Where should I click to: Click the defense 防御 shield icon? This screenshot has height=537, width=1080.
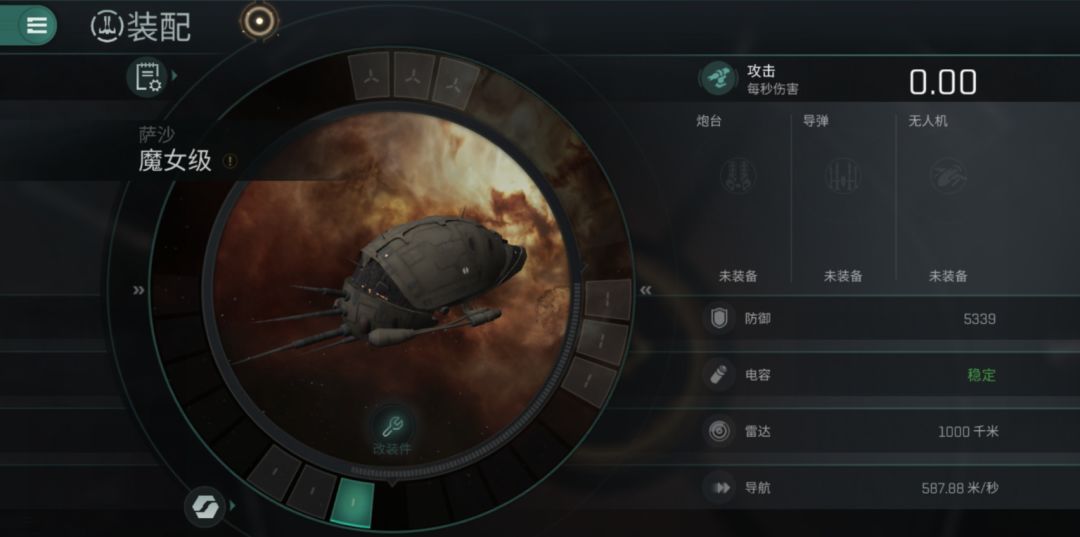(719, 319)
